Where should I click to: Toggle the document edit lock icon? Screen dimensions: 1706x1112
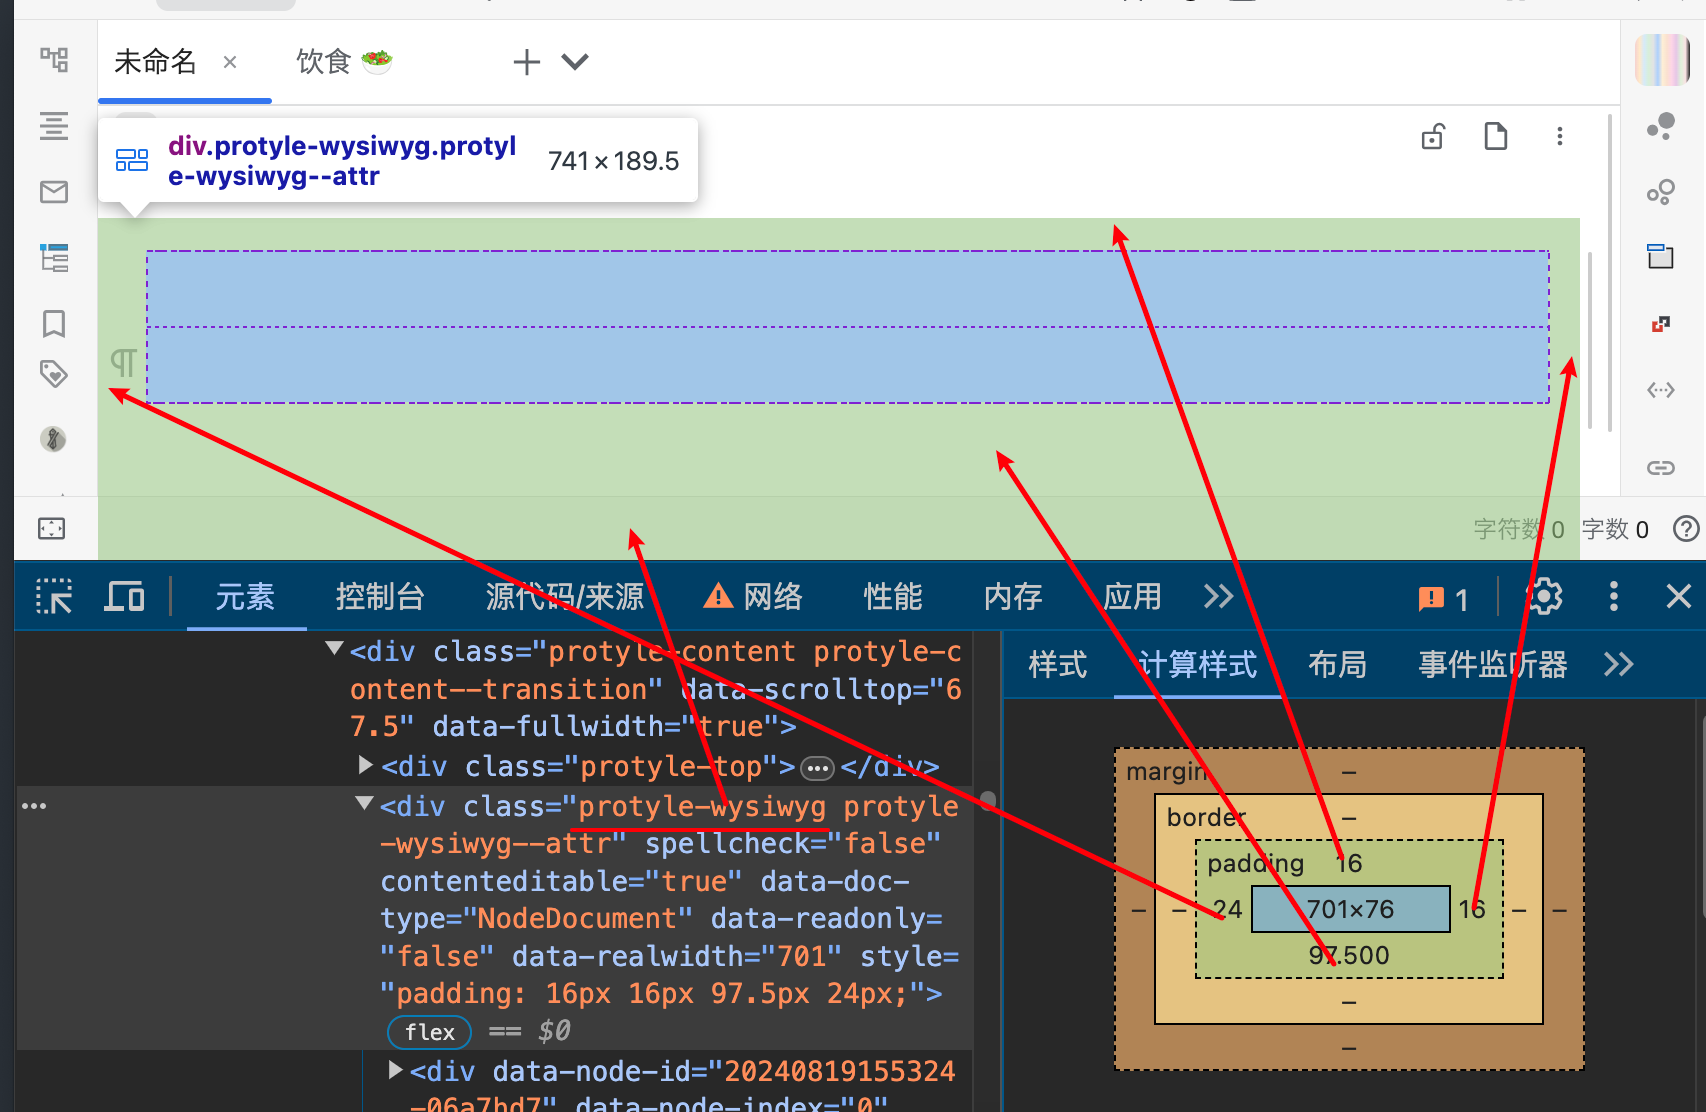(x=1433, y=136)
